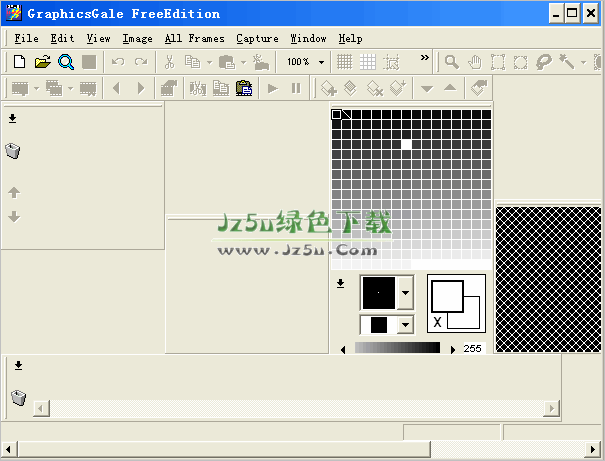Select the rectangle selection tool
Screen dimensions: 605x461
click(x=498, y=62)
